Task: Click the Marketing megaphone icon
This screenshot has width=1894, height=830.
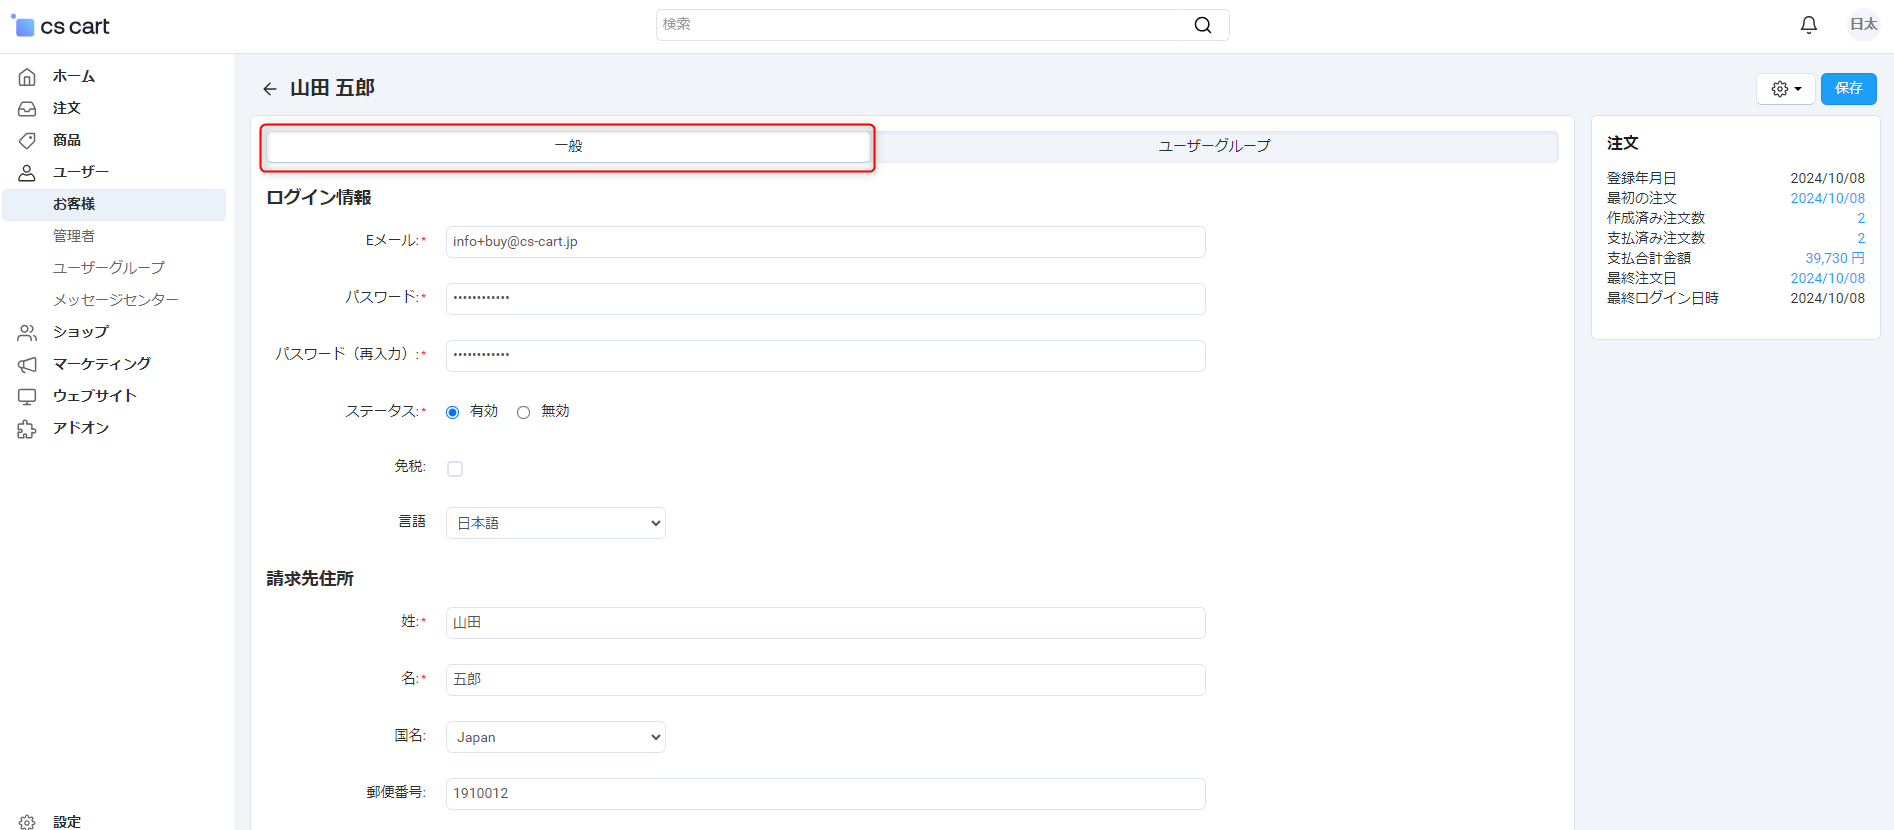Action: pos(27,365)
